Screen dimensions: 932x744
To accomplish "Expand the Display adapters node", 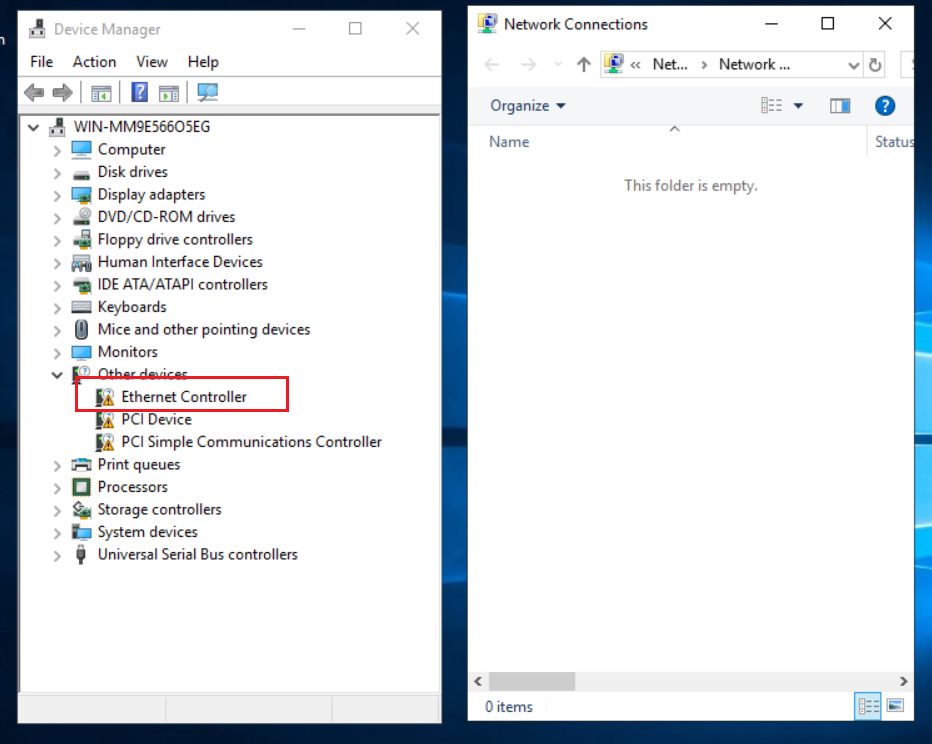I will (x=57, y=195).
